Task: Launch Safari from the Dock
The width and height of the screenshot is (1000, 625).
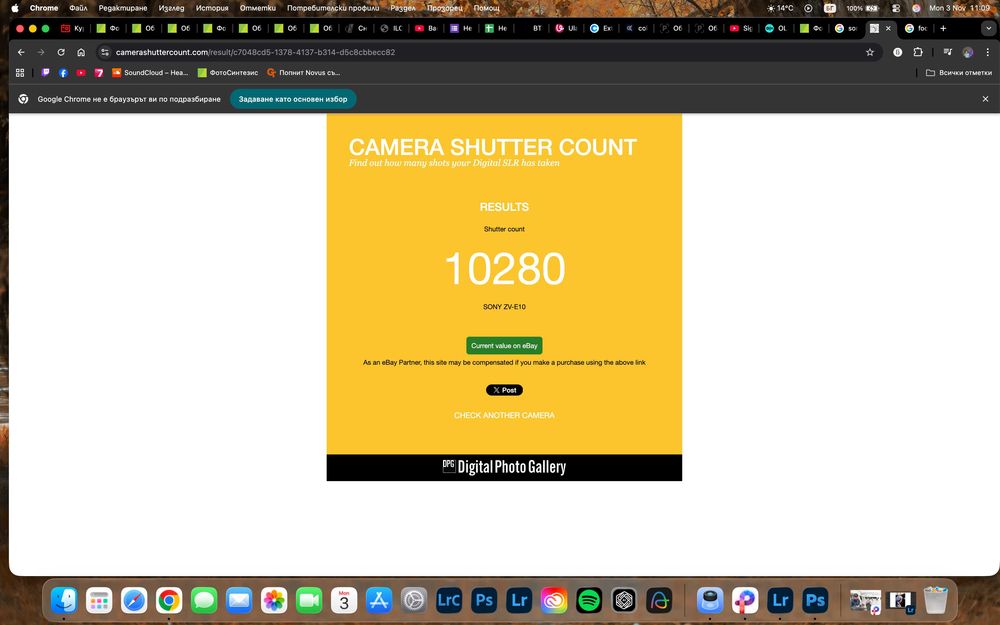Action: click(134, 600)
